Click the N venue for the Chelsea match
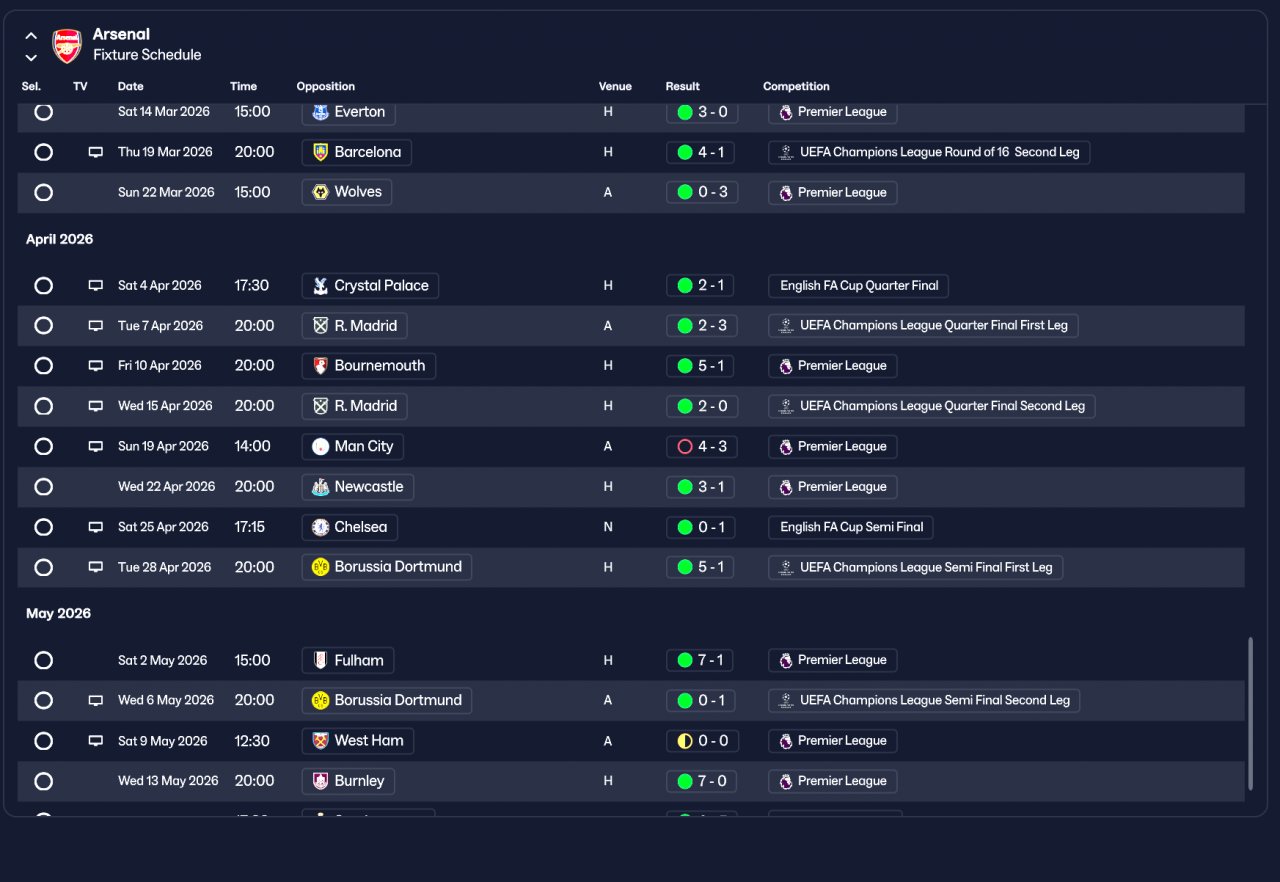This screenshot has width=1280, height=882. (x=608, y=527)
